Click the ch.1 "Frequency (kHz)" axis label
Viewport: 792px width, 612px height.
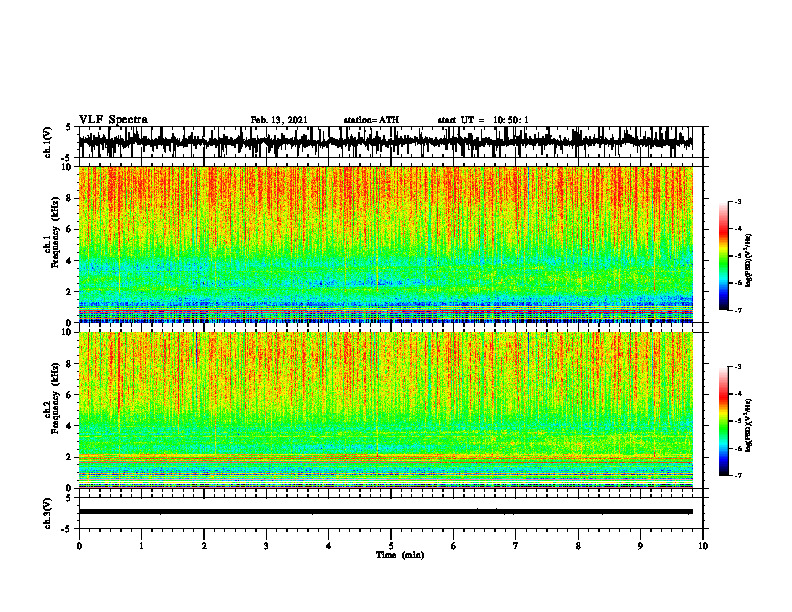pos(56,233)
